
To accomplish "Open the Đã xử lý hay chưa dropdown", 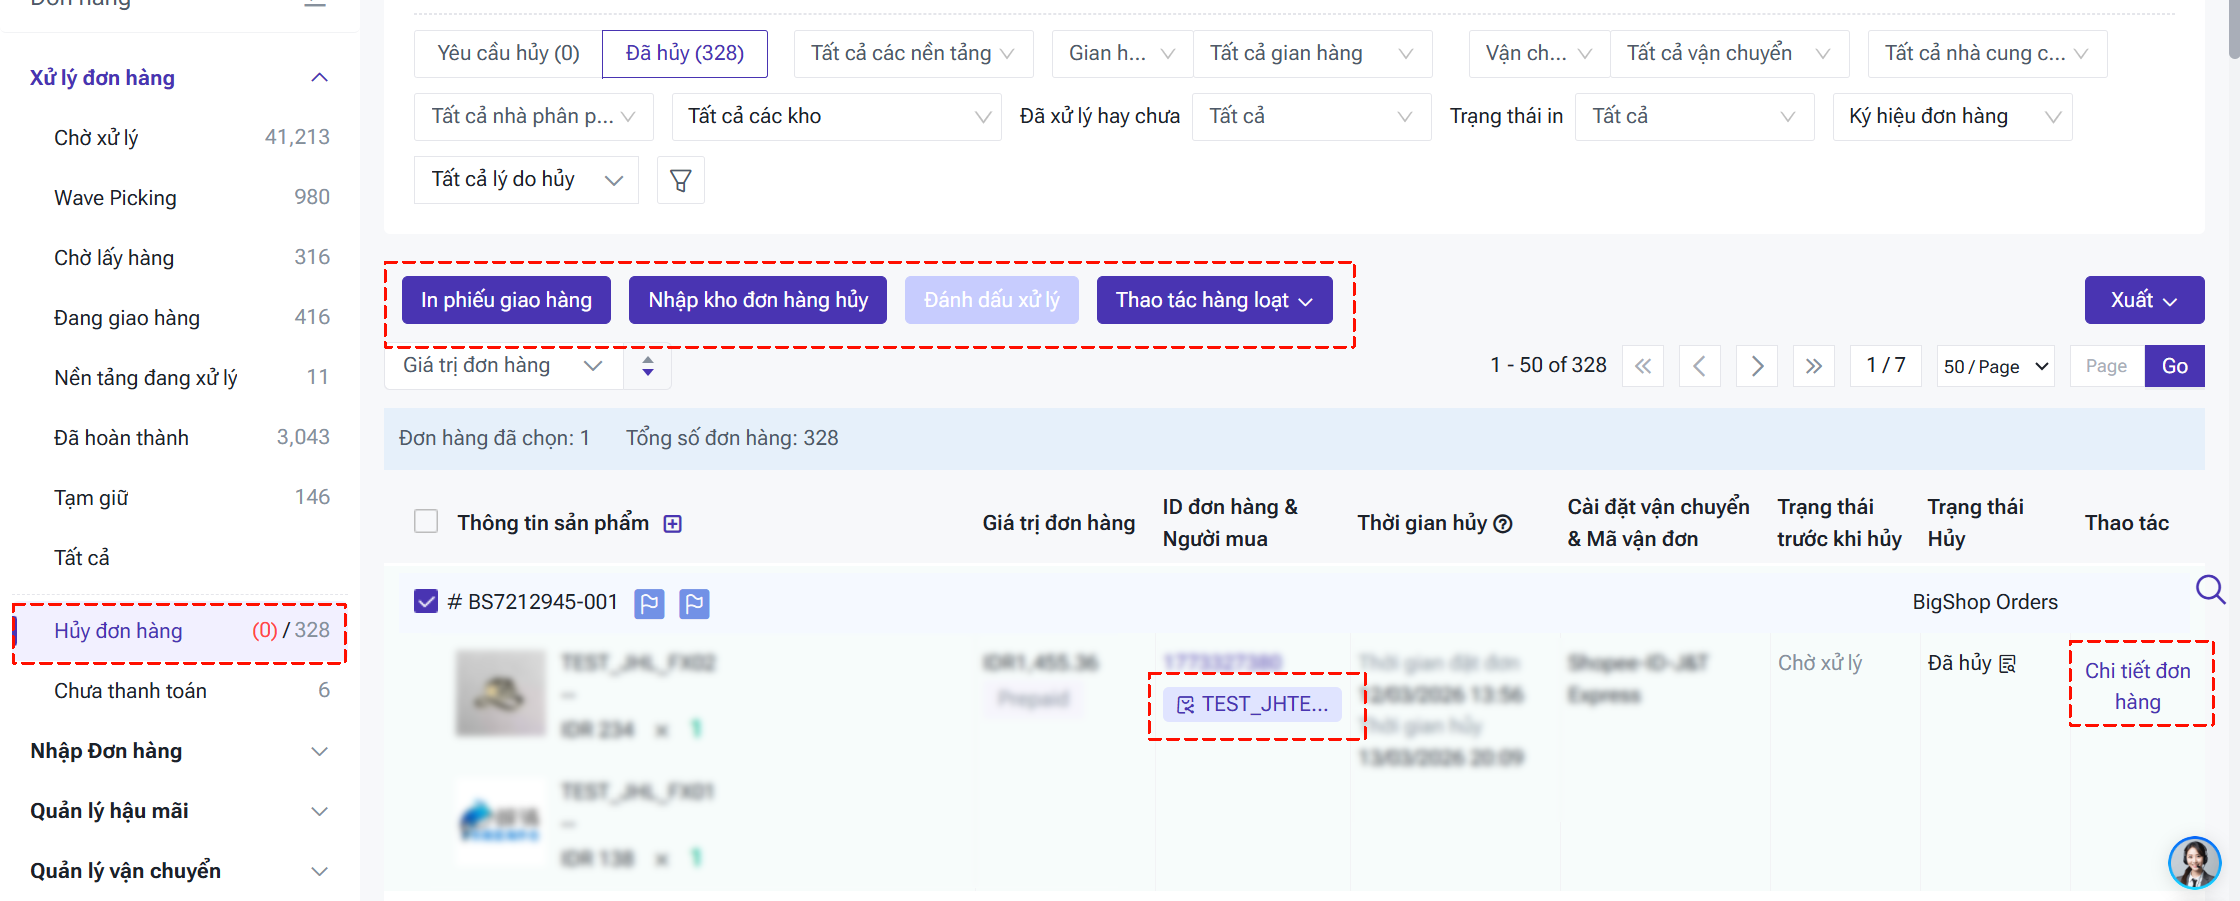I will (x=1312, y=117).
